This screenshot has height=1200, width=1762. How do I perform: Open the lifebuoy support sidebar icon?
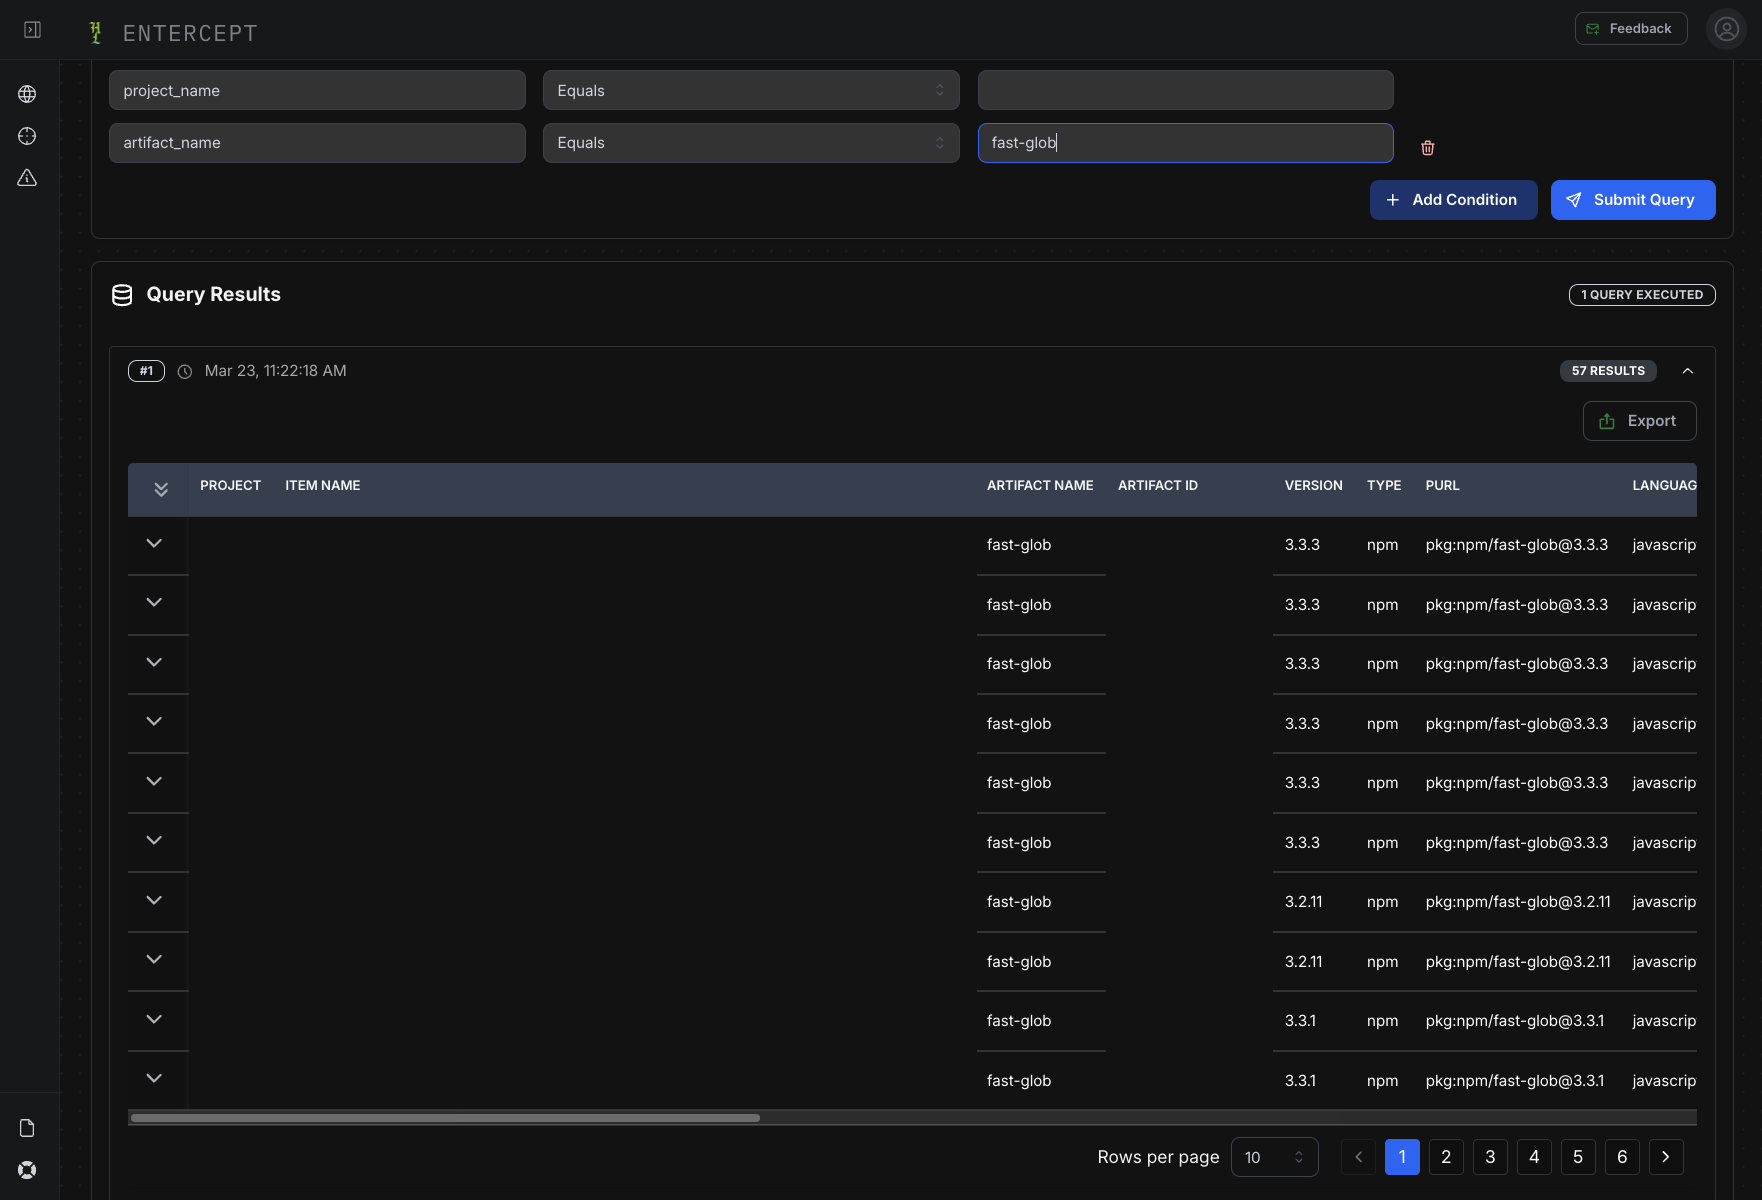click(x=27, y=1170)
